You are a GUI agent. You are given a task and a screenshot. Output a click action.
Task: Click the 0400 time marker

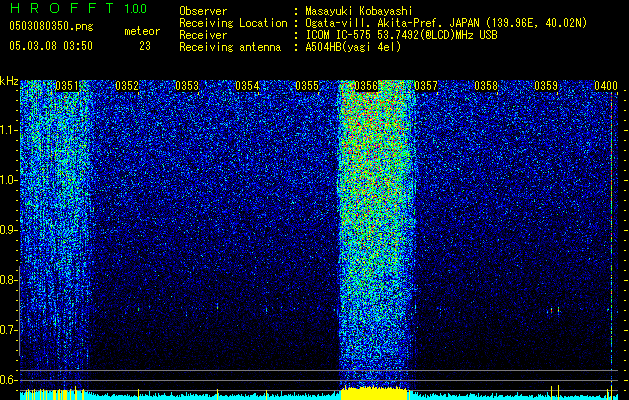(x=606, y=86)
